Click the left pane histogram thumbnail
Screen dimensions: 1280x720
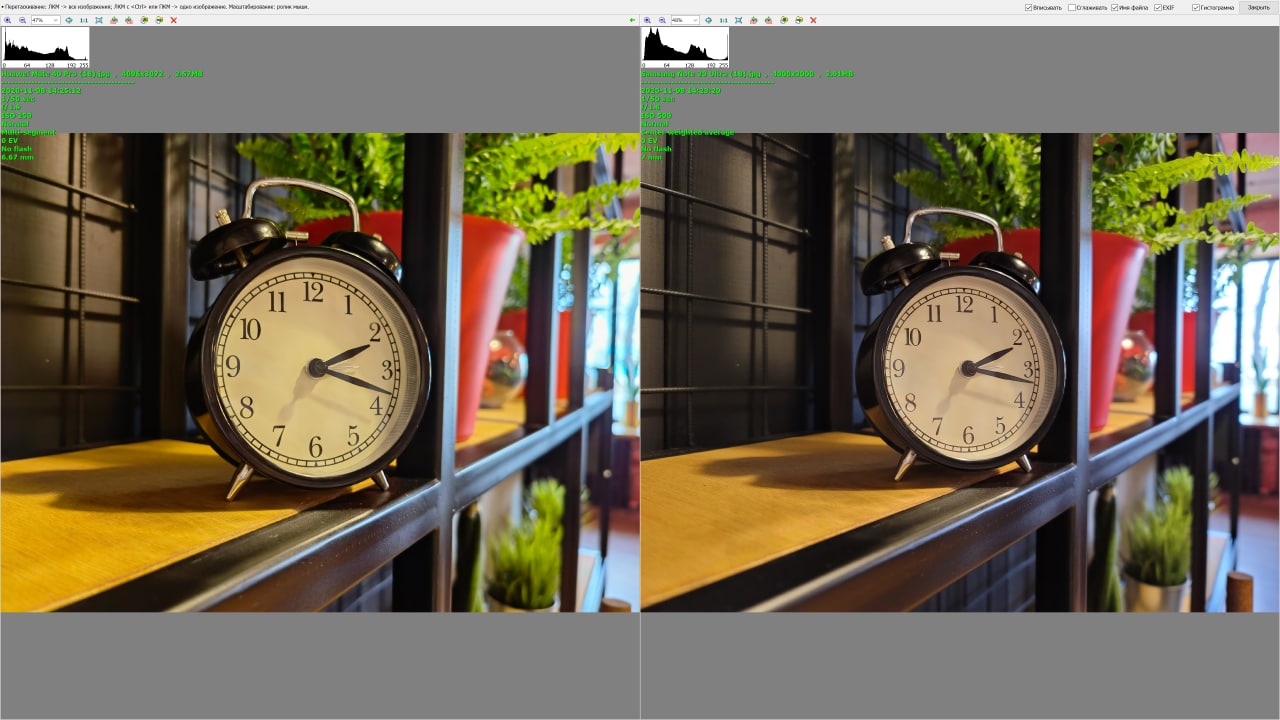[x=45, y=47]
